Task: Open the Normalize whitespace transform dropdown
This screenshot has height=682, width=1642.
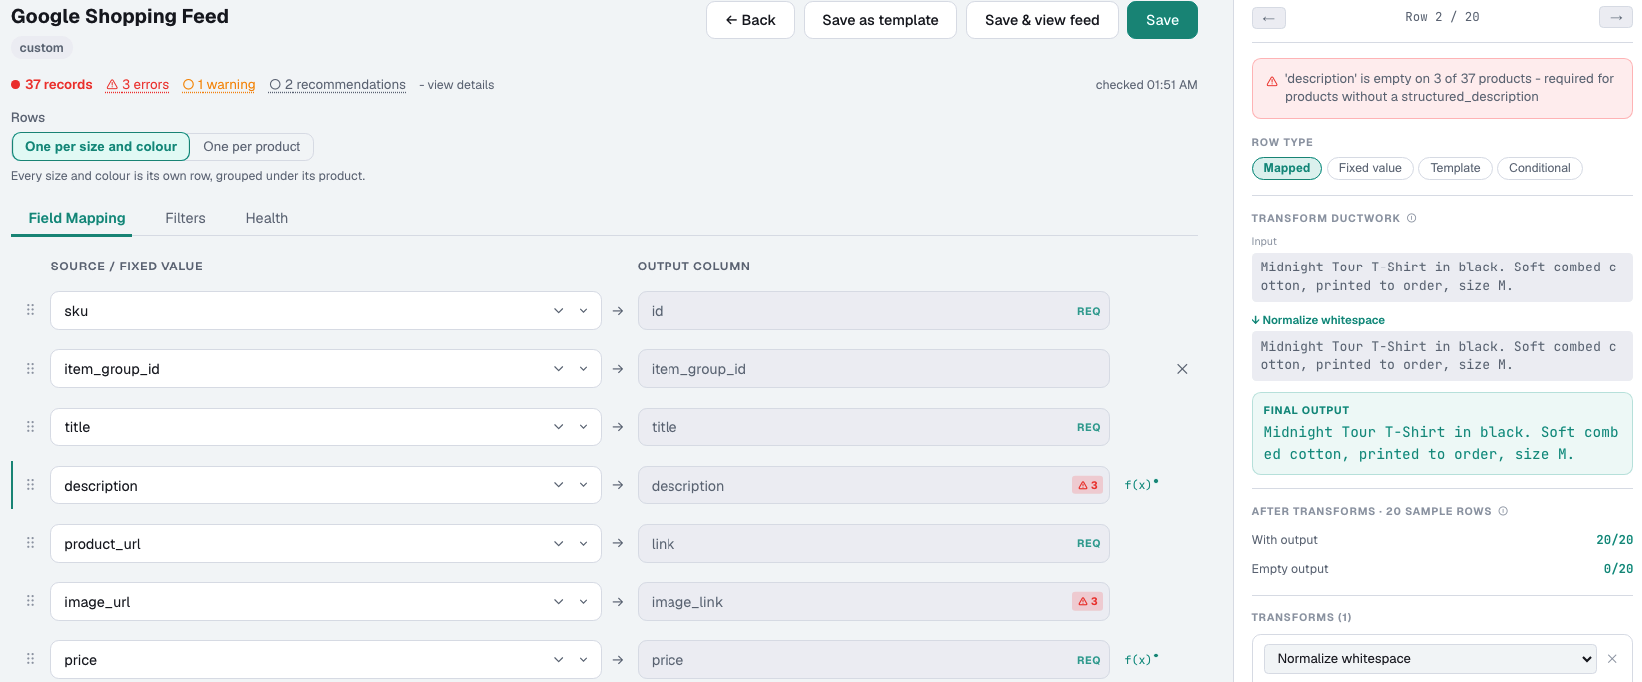Action: 1430,659
